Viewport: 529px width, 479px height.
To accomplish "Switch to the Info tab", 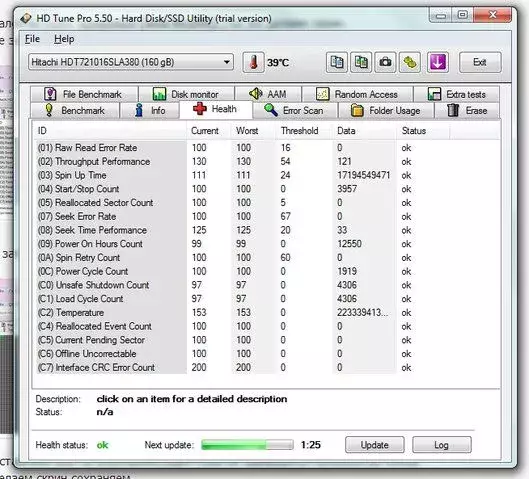I will [x=150, y=111].
